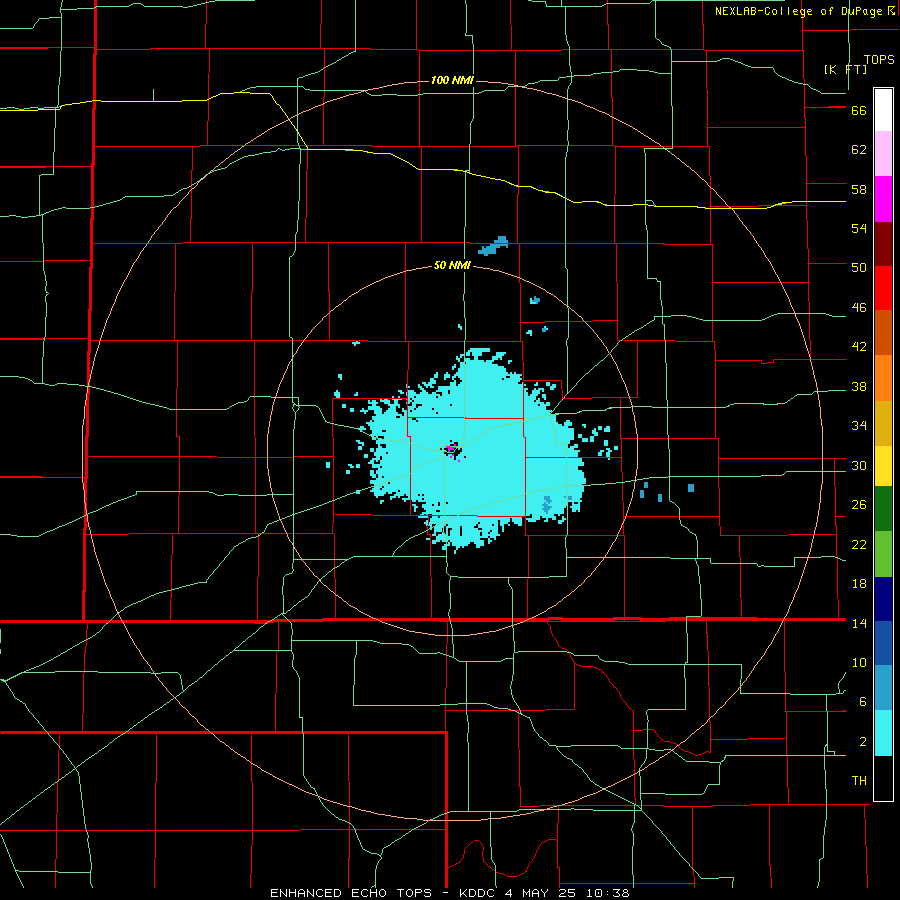Click the 26 value on the scale
900x900 pixels.
coord(859,505)
